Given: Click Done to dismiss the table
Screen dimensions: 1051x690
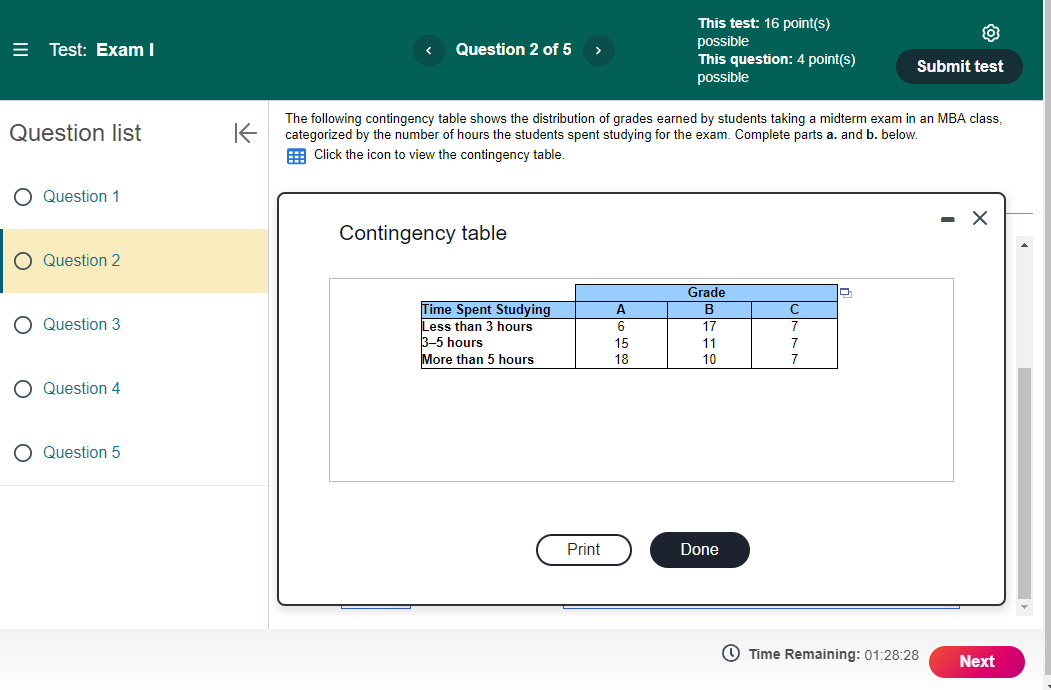Looking at the screenshot, I should coord(699,550).
